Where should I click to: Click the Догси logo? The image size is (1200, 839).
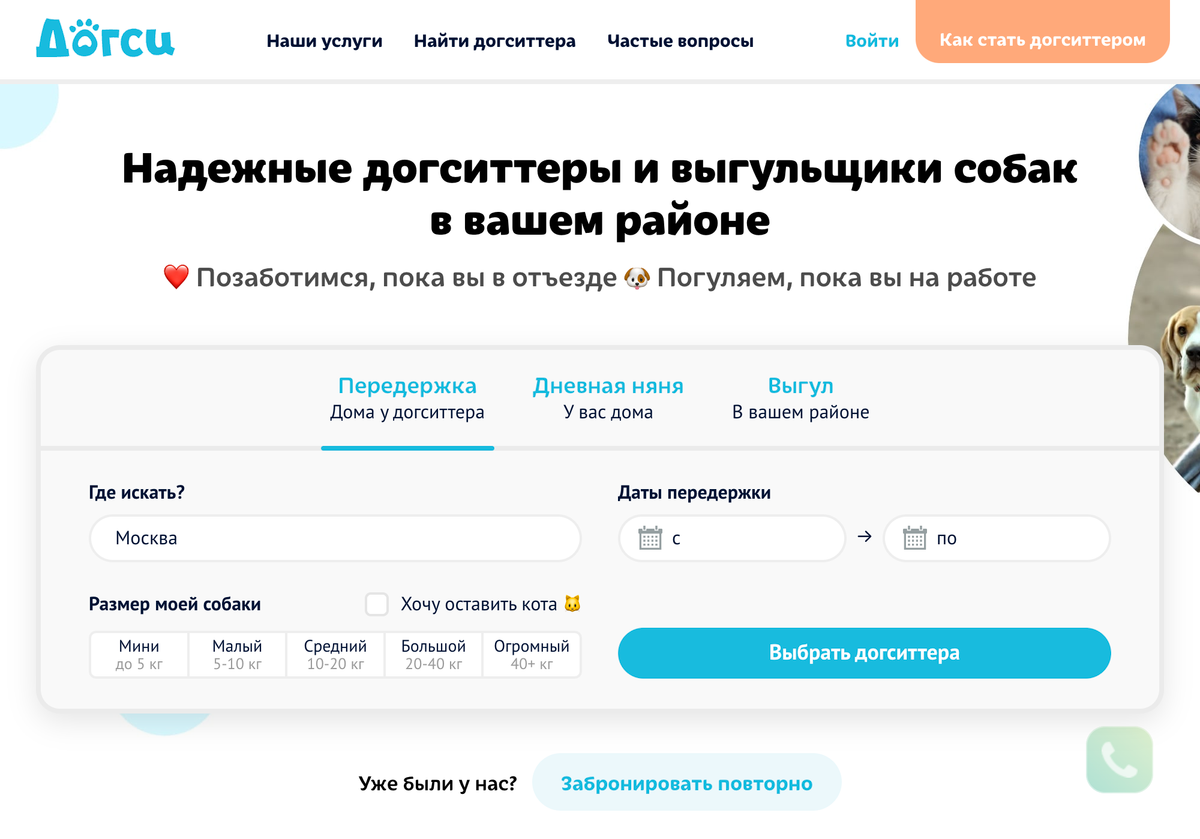tap(105, 37)
